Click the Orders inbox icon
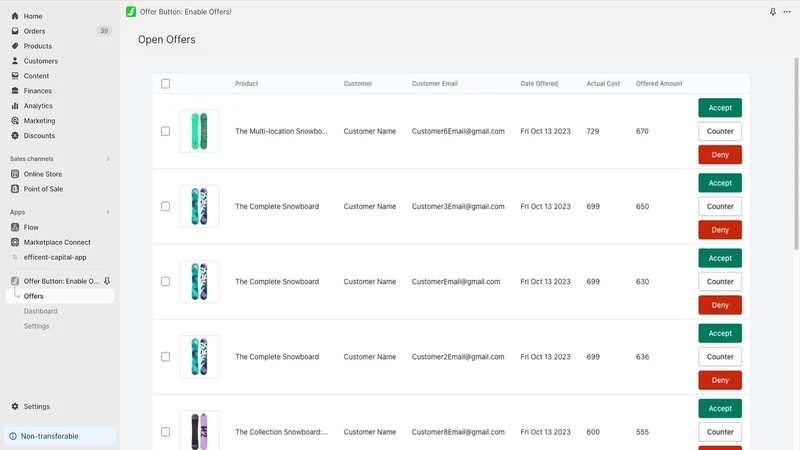800x450 pixels. [x=15, y=31]
